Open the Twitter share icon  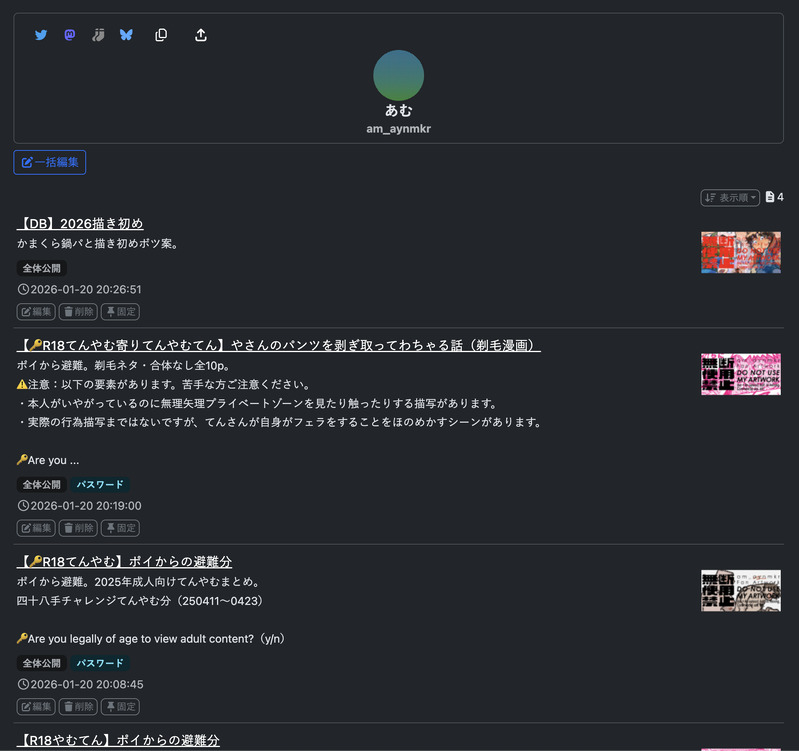[x=41, y=35]
